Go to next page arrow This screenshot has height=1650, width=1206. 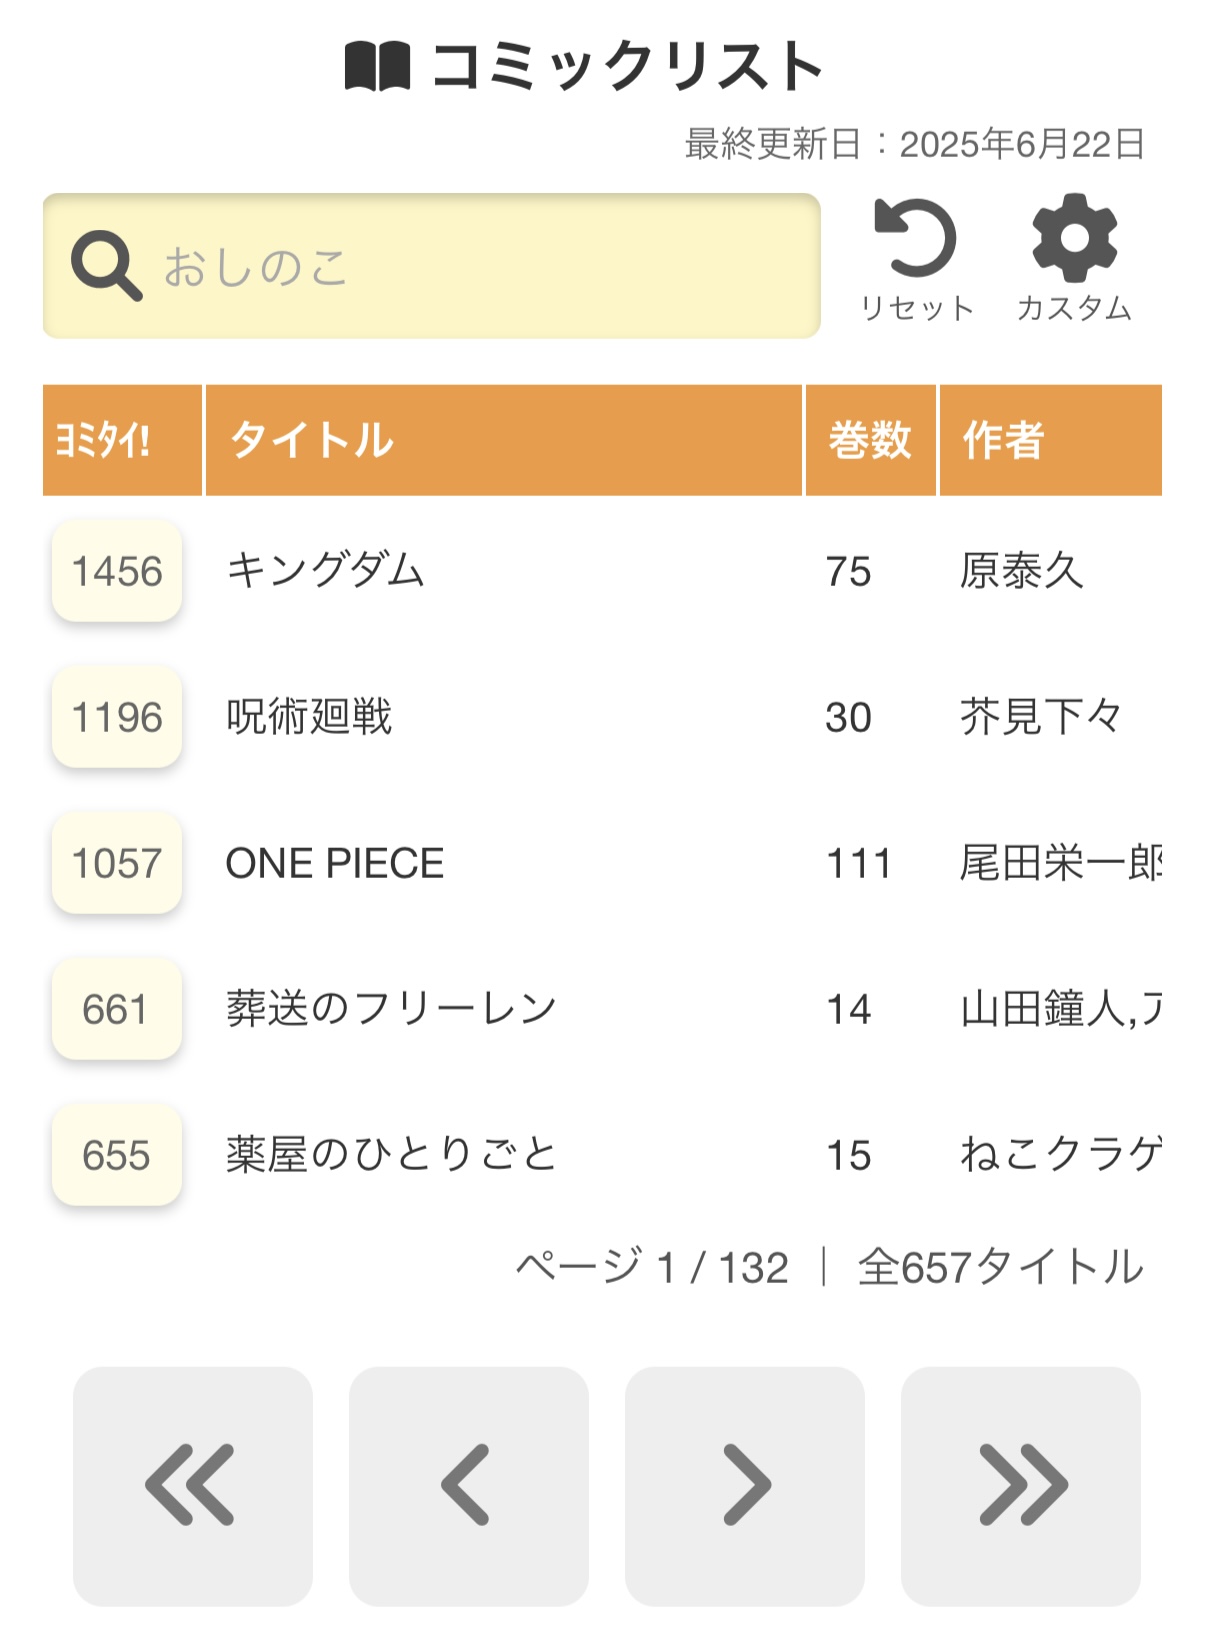pyautogui.click(x=745, y=1486)
